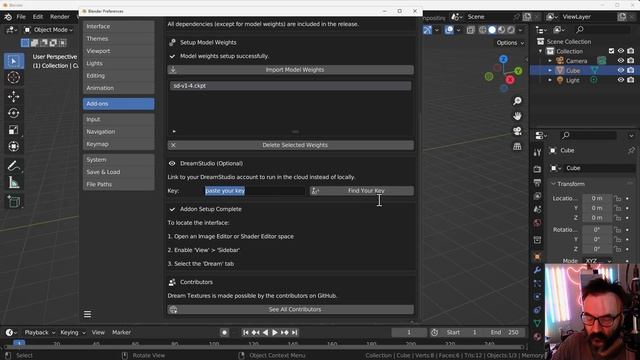Viewport: 640px width, 360px height.
Task: Toggle Collection exclude checkbox
Action: click(x=611, y=51)
